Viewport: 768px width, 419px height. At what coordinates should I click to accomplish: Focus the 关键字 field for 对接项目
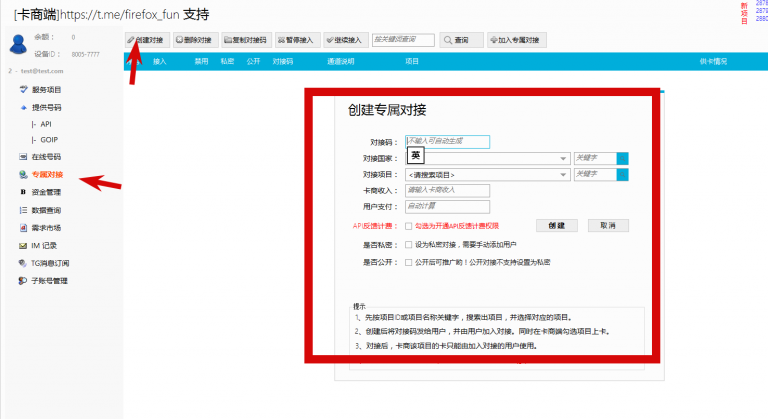tap(595, 174)
